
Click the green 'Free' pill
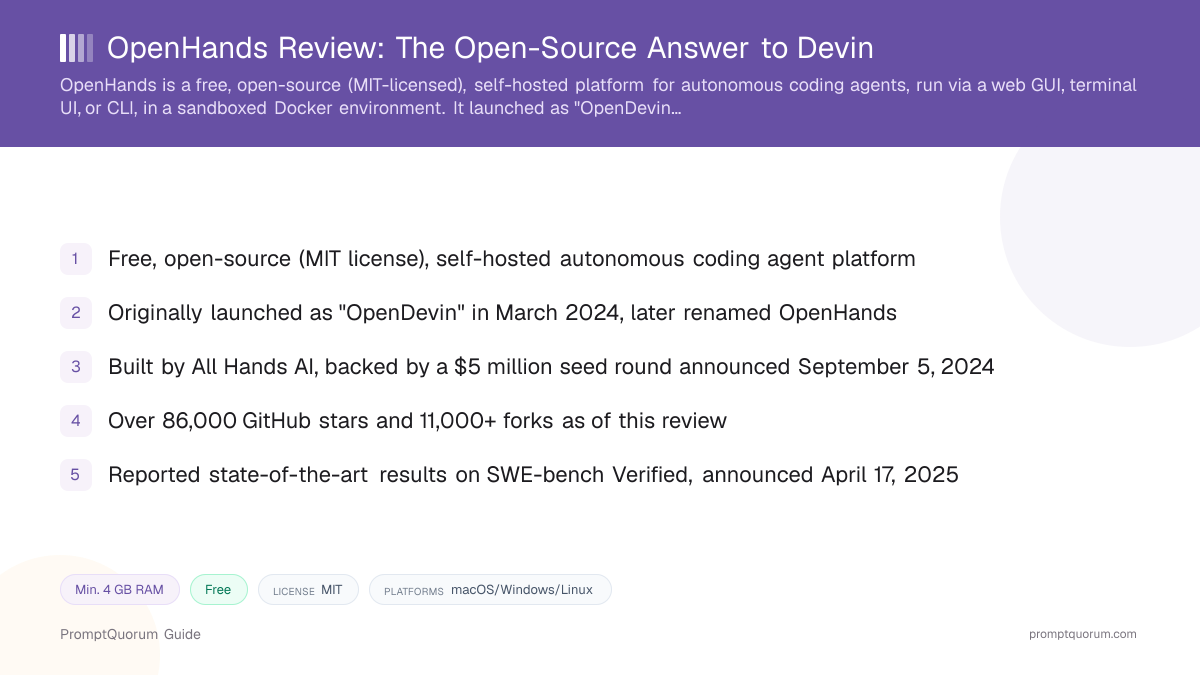coord(218,590)
